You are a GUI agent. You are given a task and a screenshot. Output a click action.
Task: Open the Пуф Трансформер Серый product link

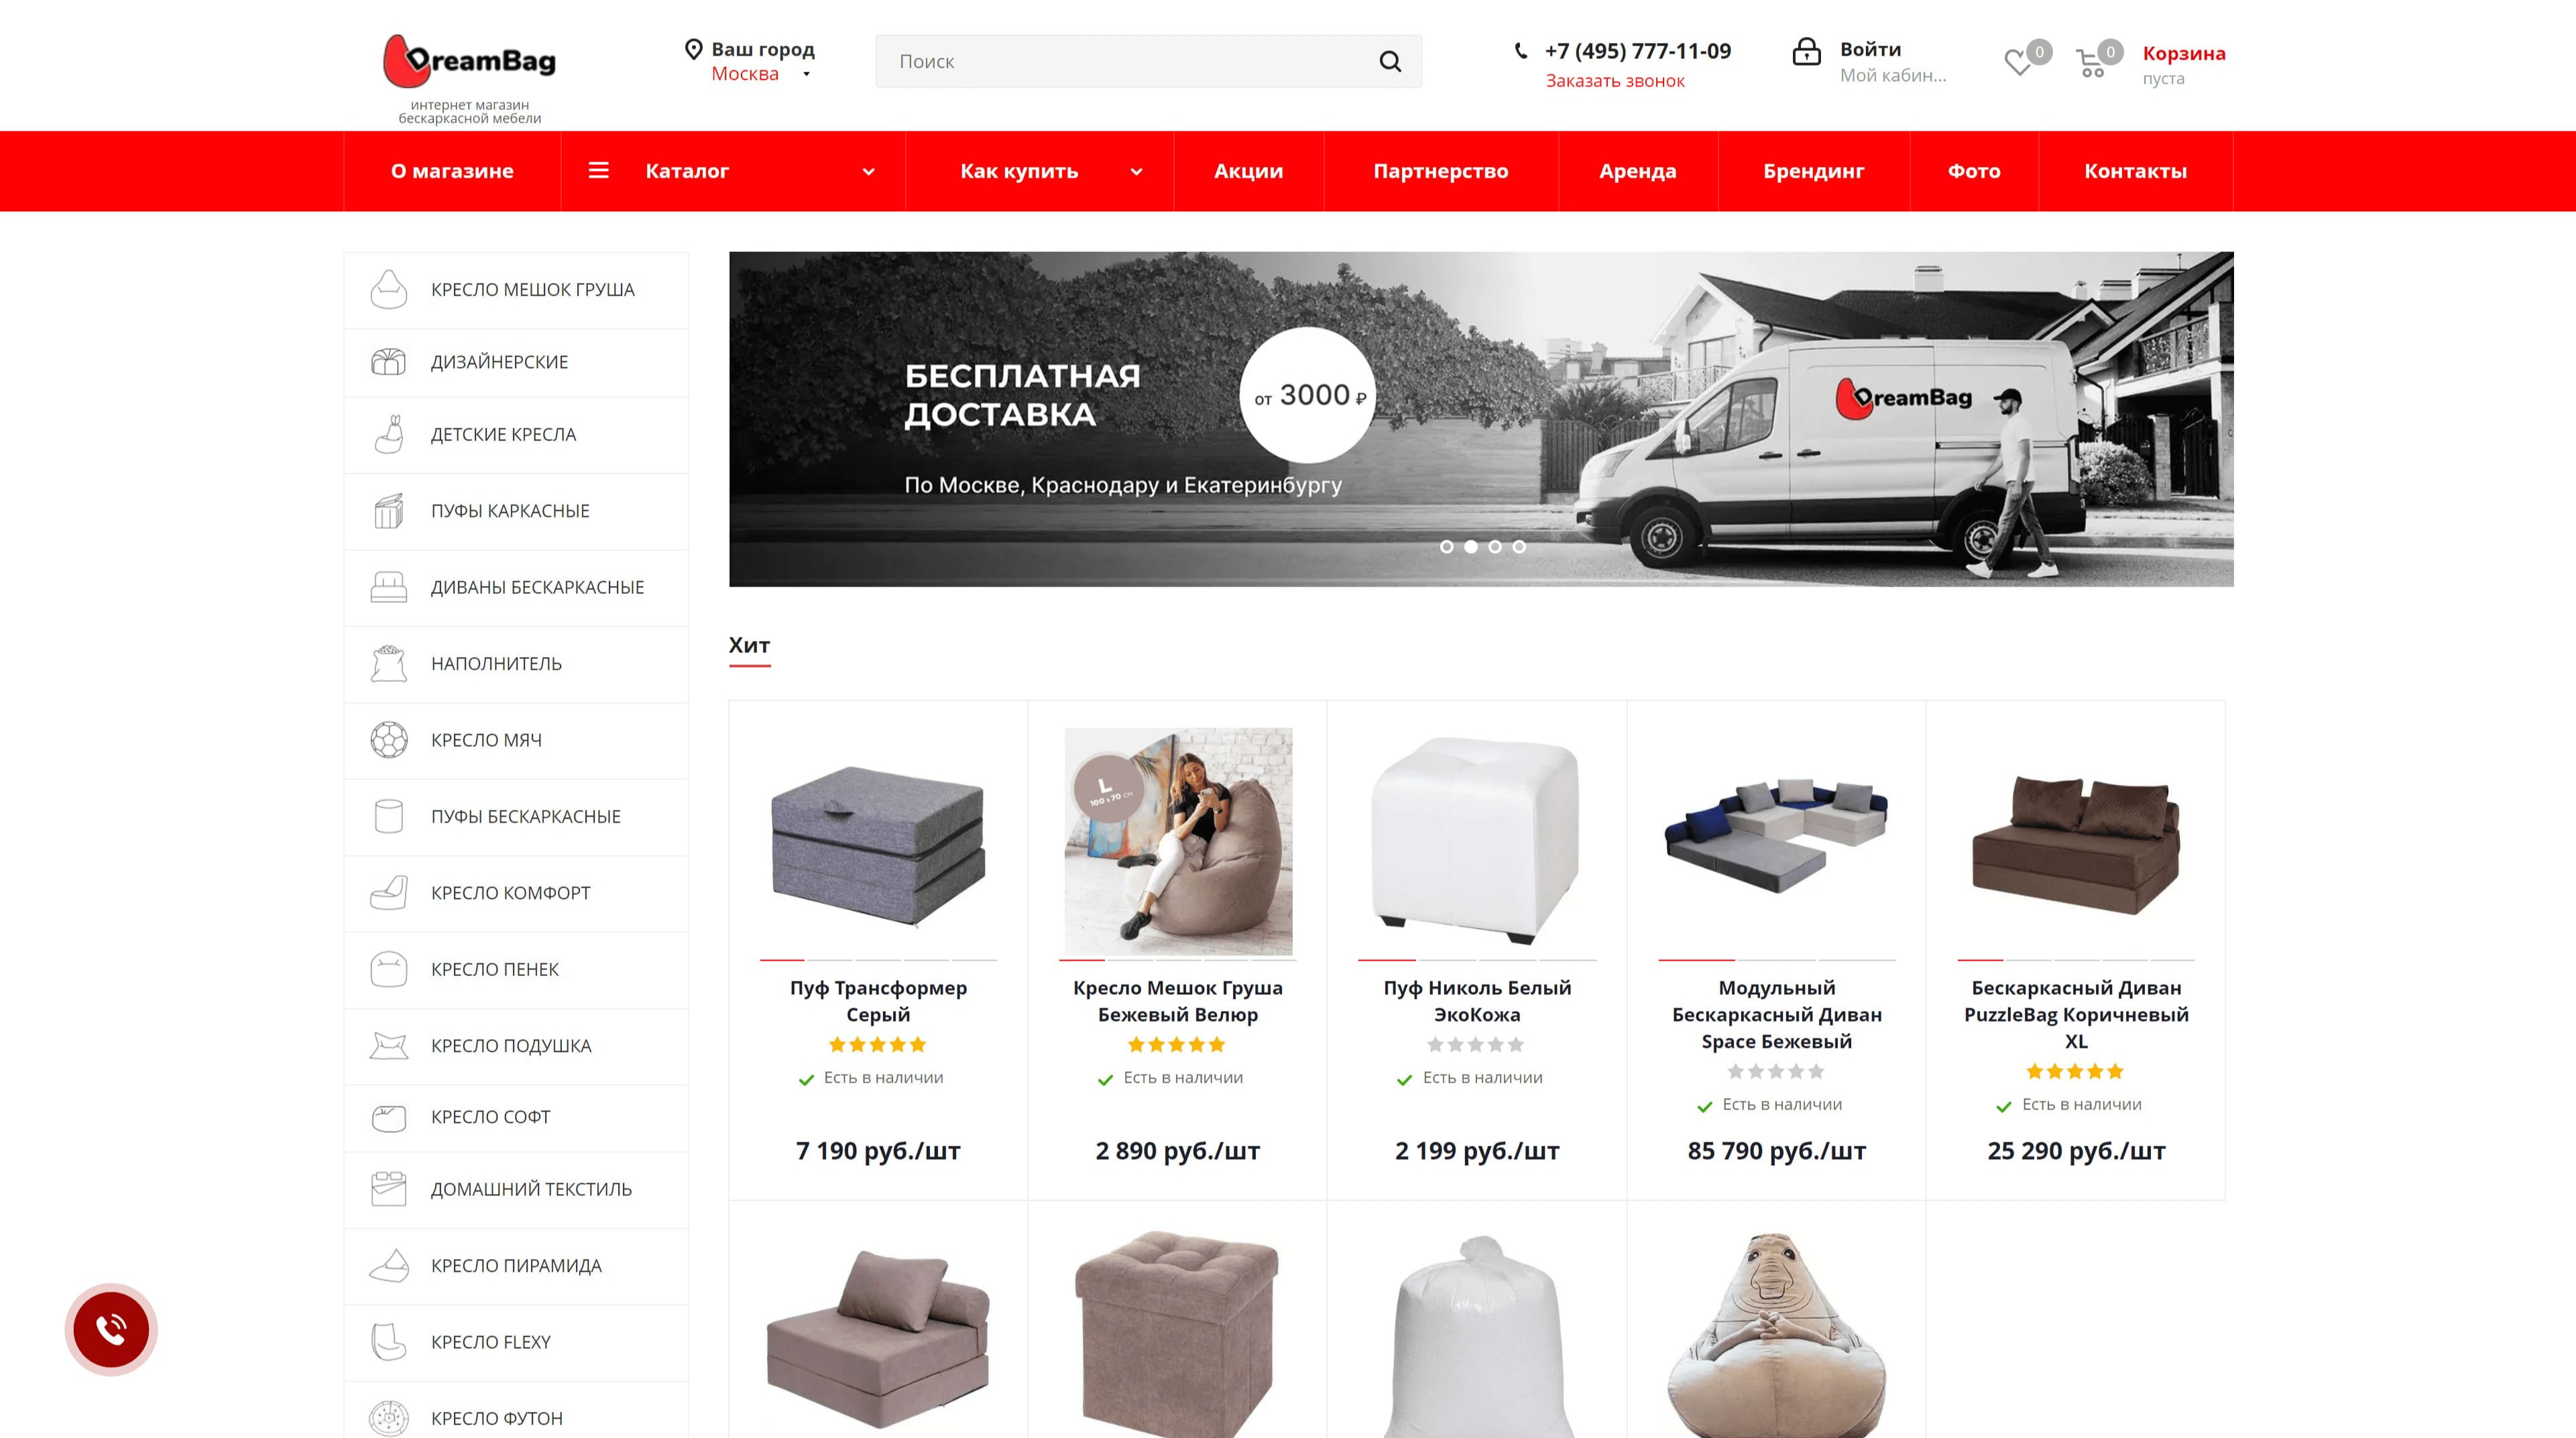point(878,1001)
